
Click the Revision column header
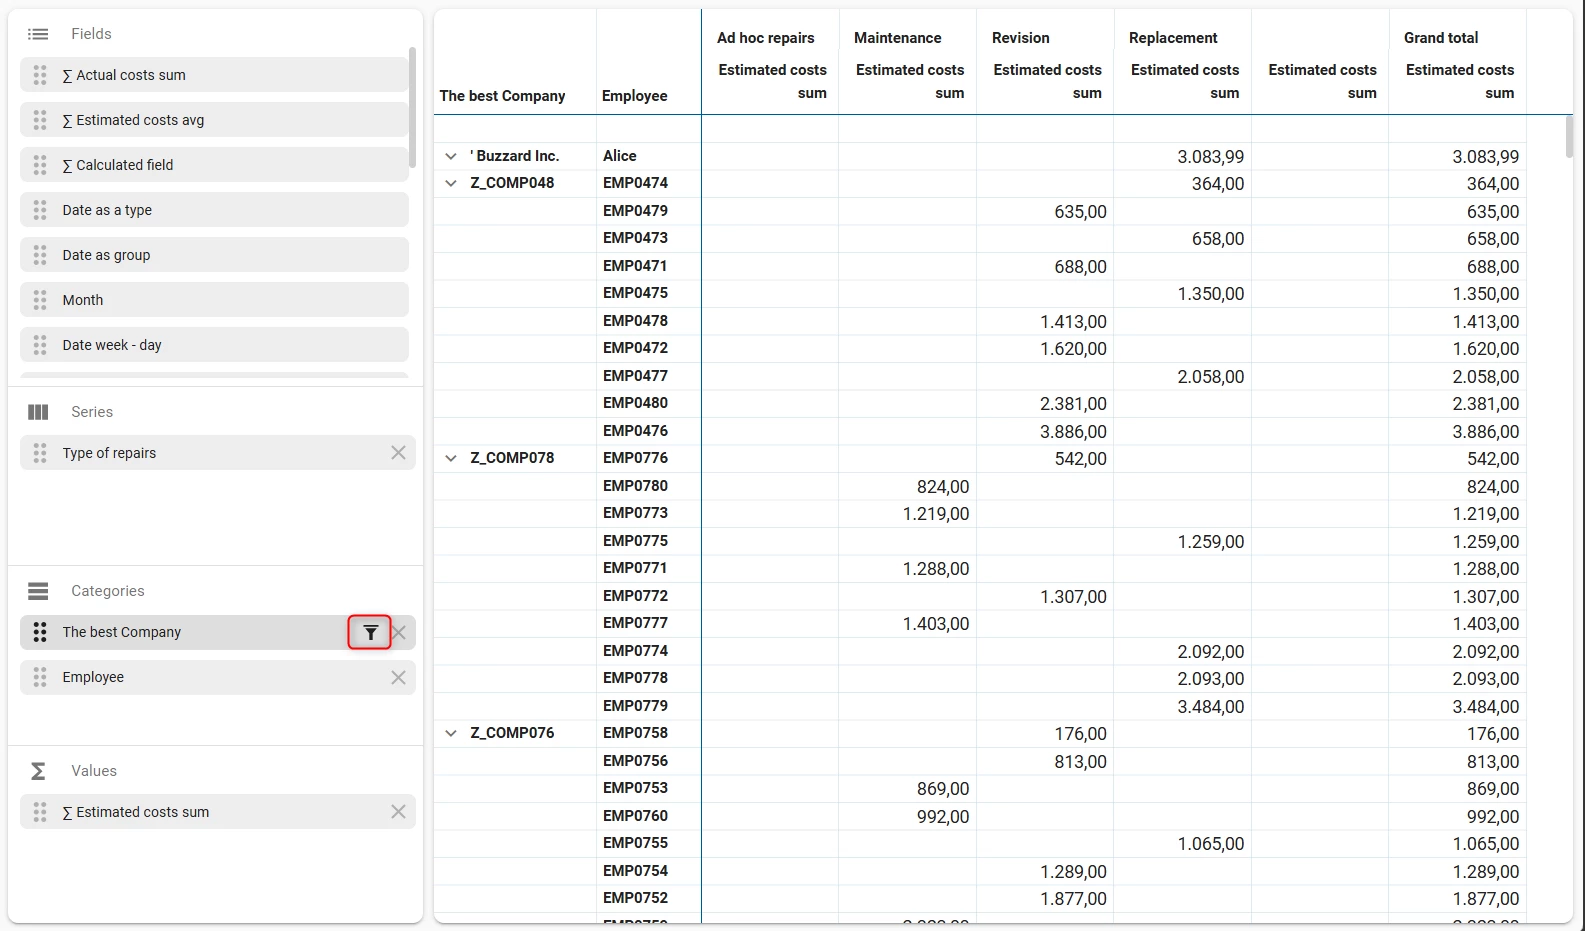click(1021, 38)
